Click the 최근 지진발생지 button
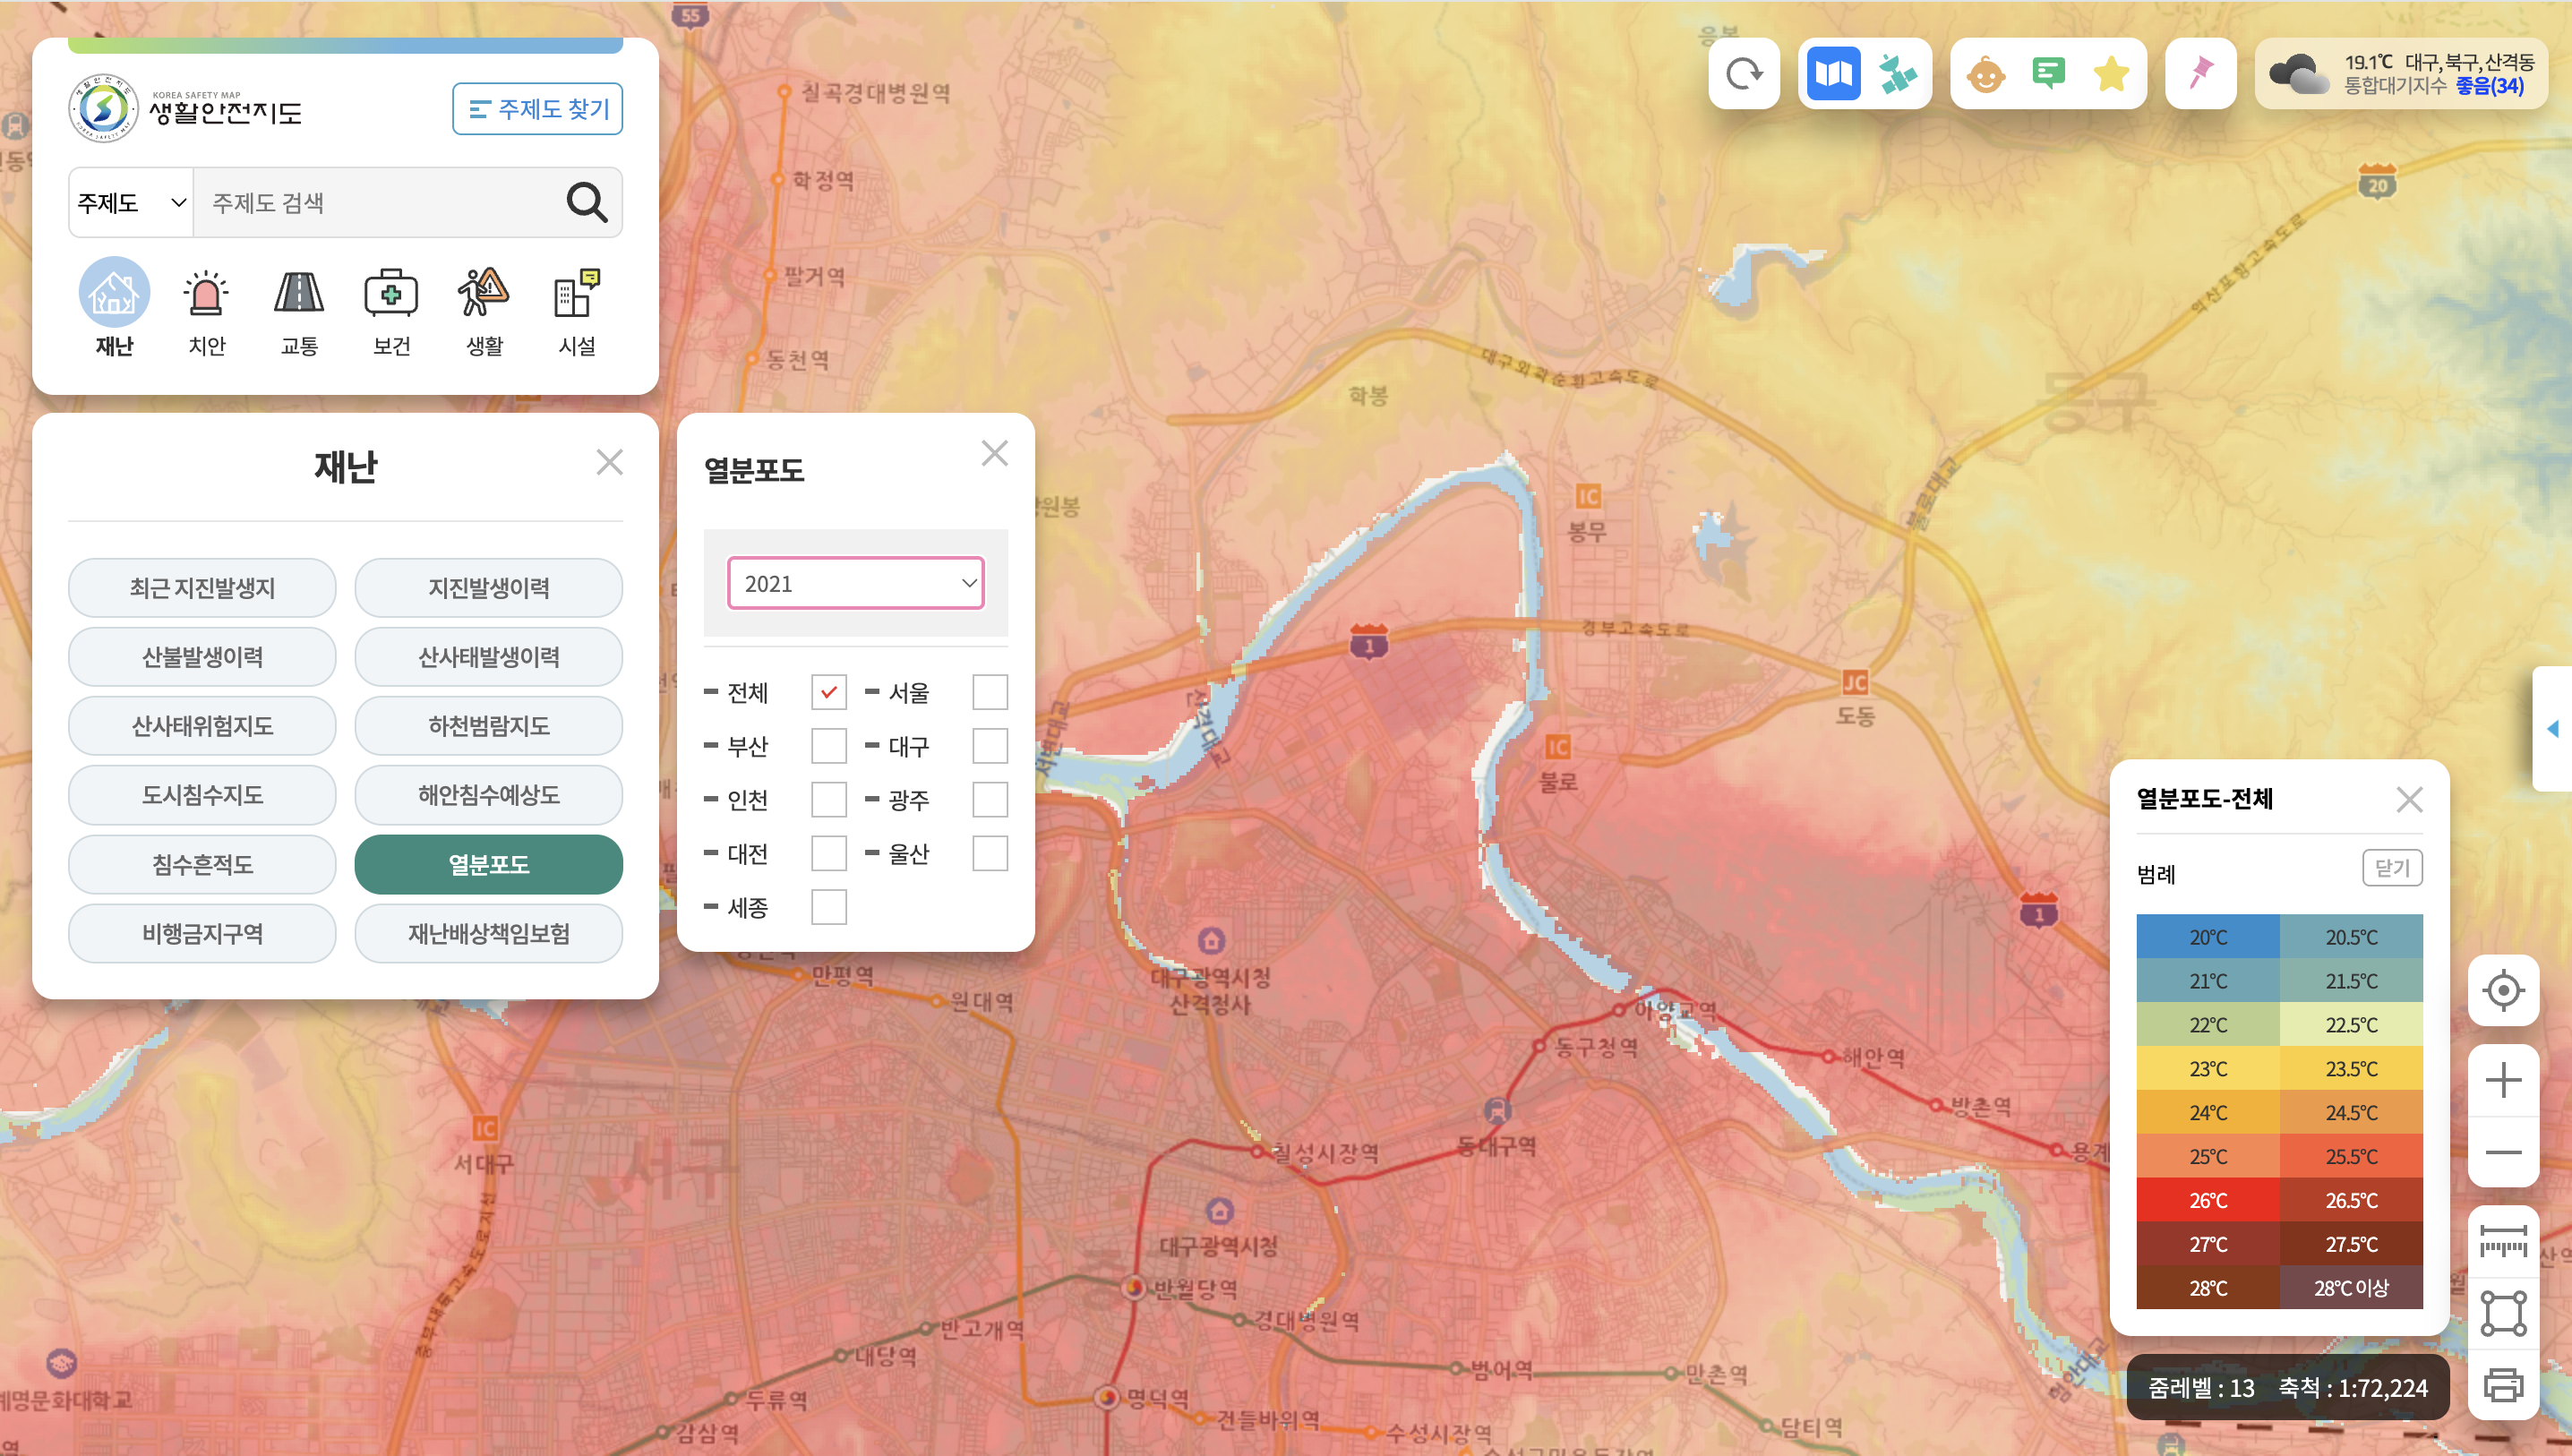This screenshot has height=1456, width=2572. [x=202, y=588]
